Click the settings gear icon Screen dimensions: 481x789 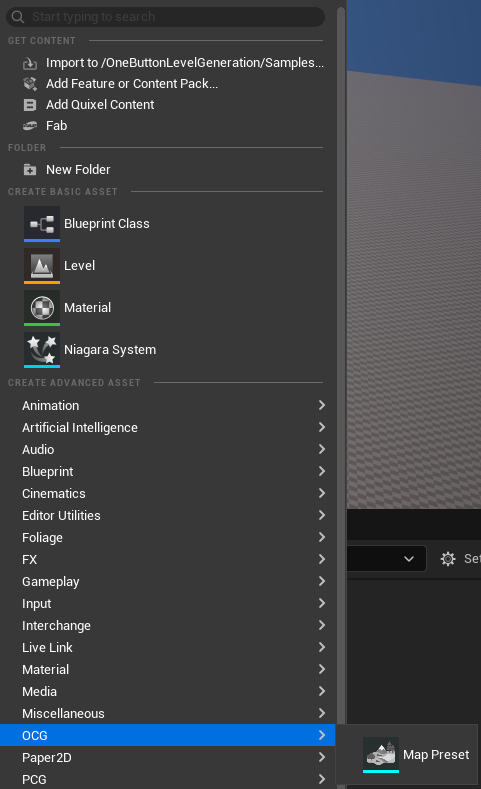(x=448, y=559)
